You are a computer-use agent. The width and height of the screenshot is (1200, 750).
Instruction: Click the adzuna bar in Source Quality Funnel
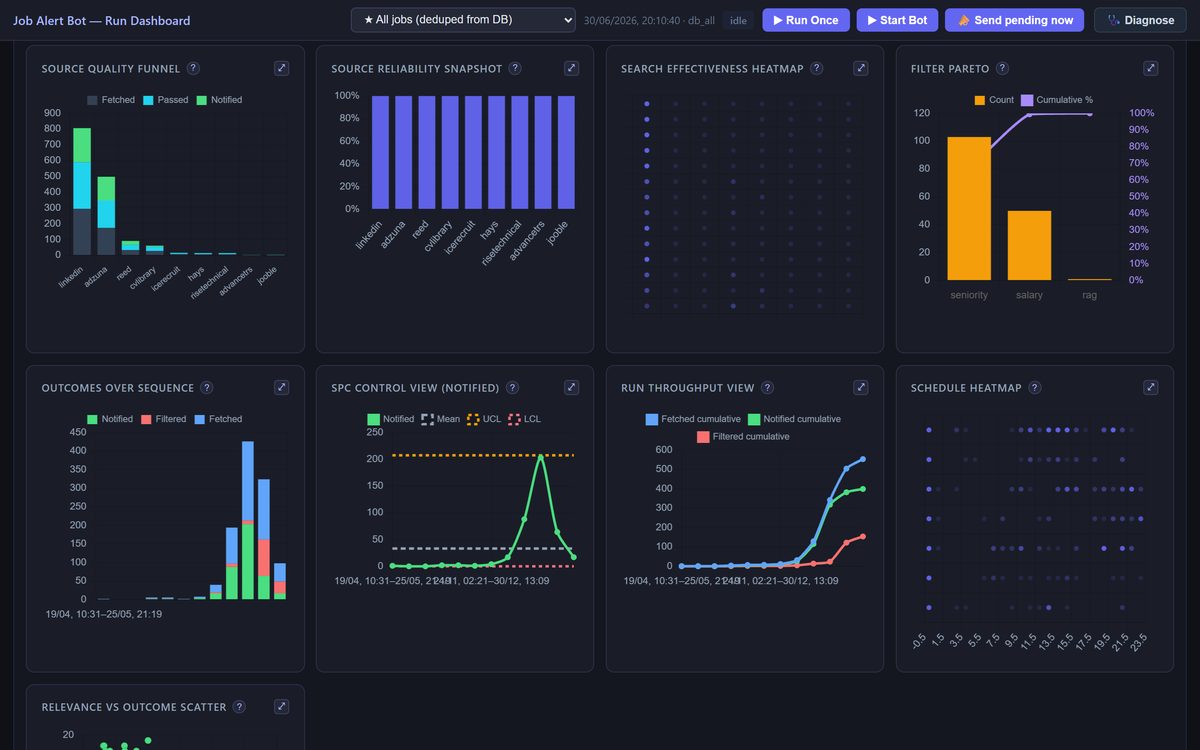(106, 216)
